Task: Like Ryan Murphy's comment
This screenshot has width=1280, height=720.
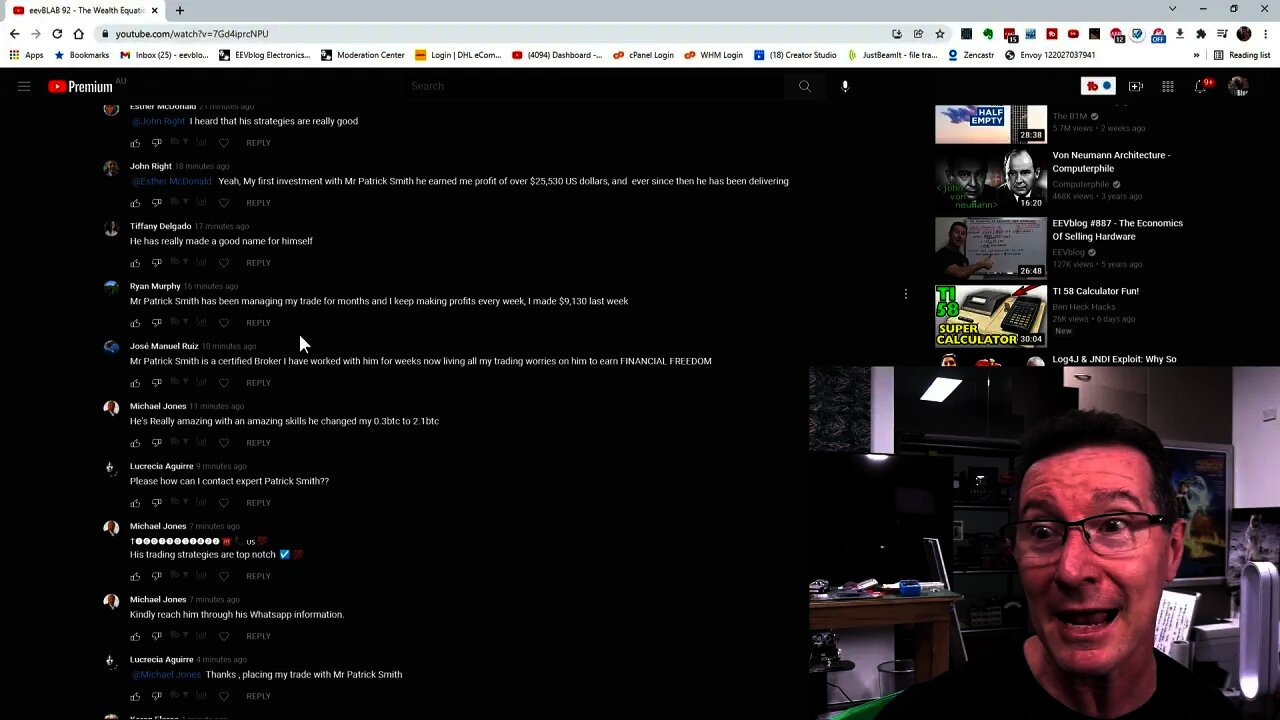Action: tap(135, 323)
